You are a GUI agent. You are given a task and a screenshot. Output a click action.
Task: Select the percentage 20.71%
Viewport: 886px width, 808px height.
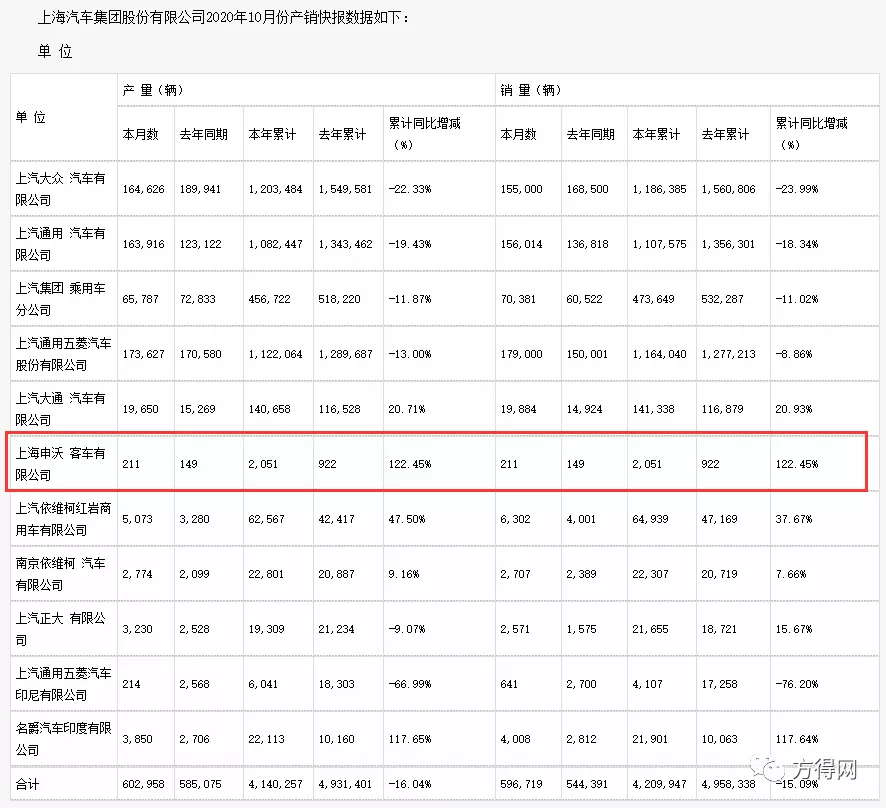point(407,409)
